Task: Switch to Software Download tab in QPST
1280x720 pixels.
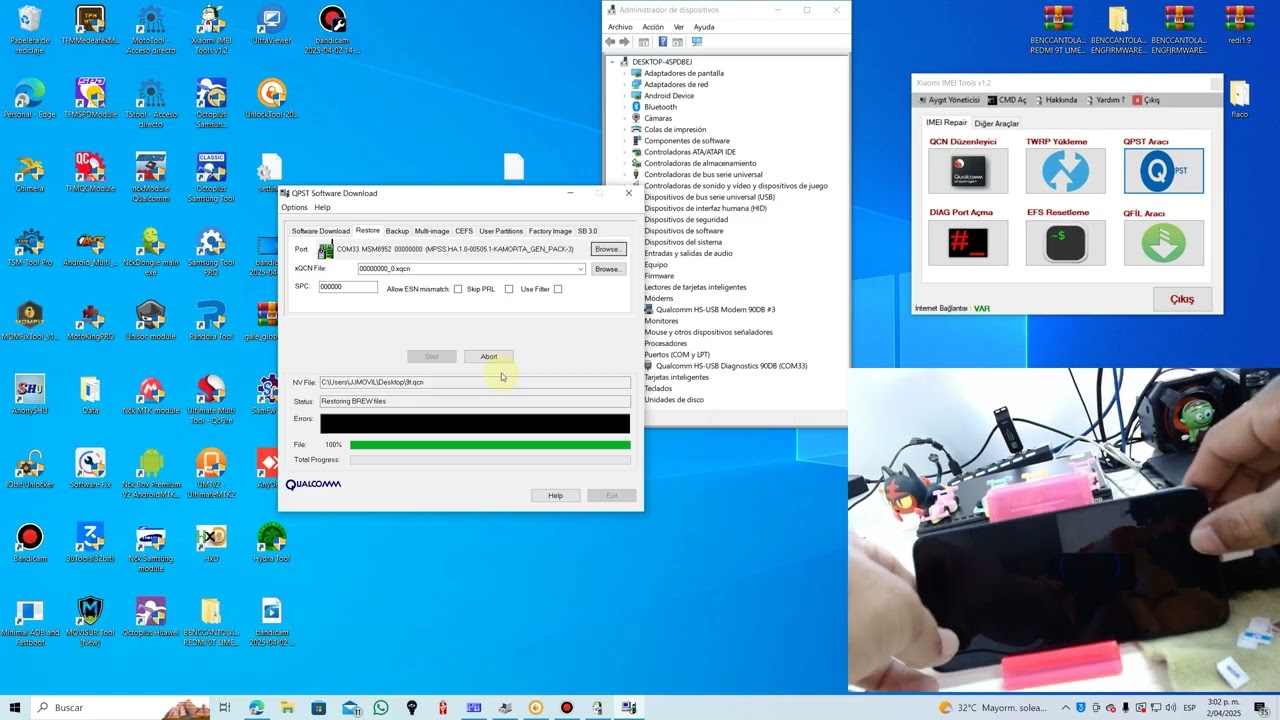Action: tap(320, 231)
